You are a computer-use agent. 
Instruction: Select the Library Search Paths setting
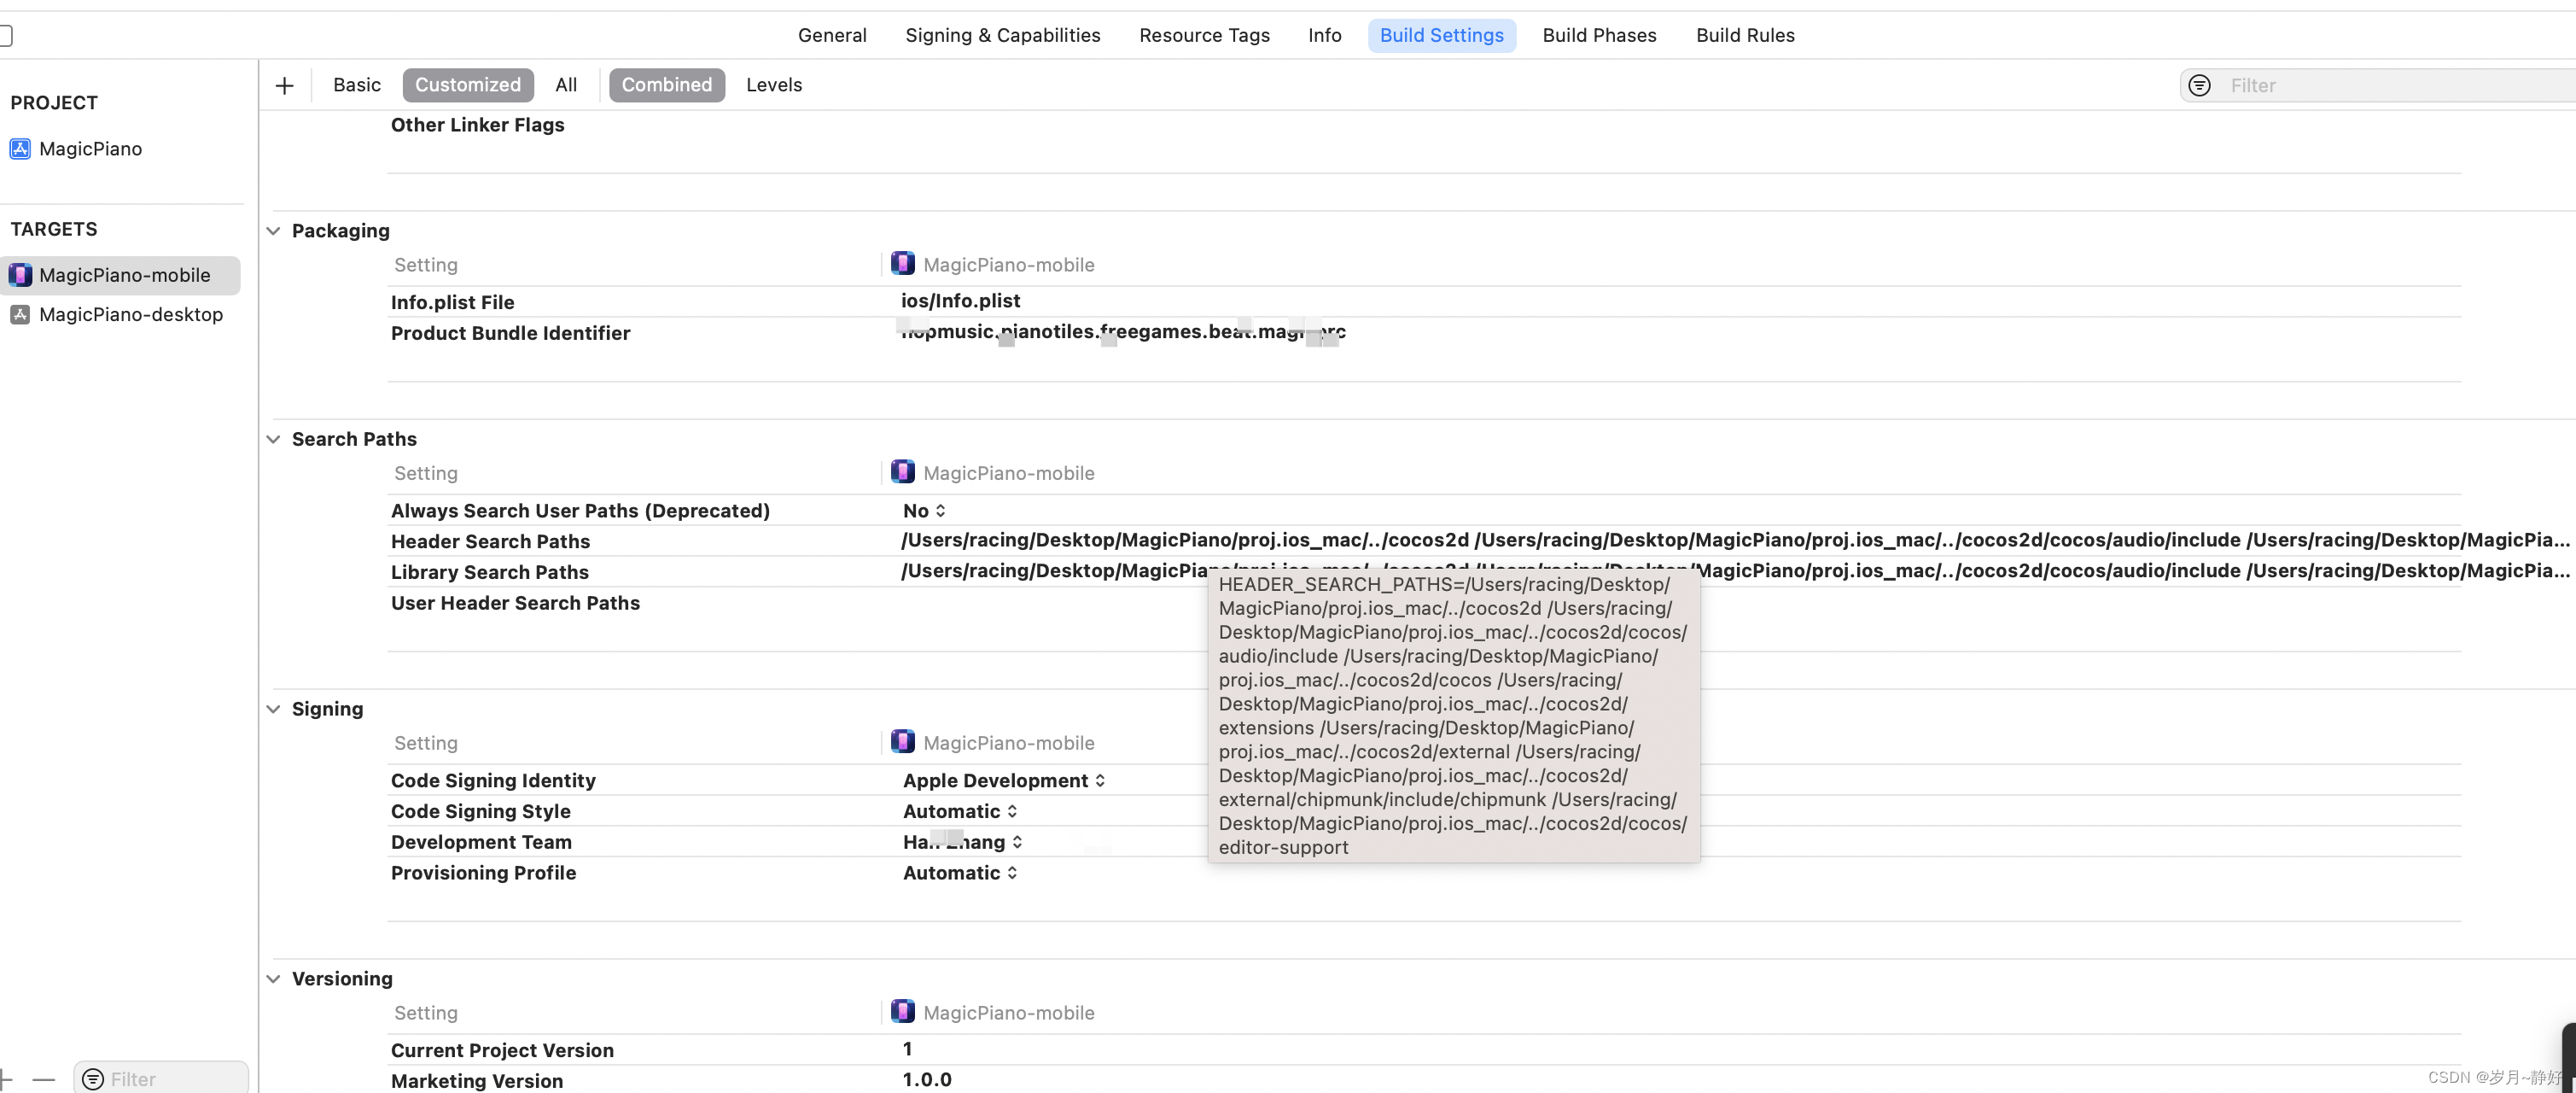pos(489,572)
